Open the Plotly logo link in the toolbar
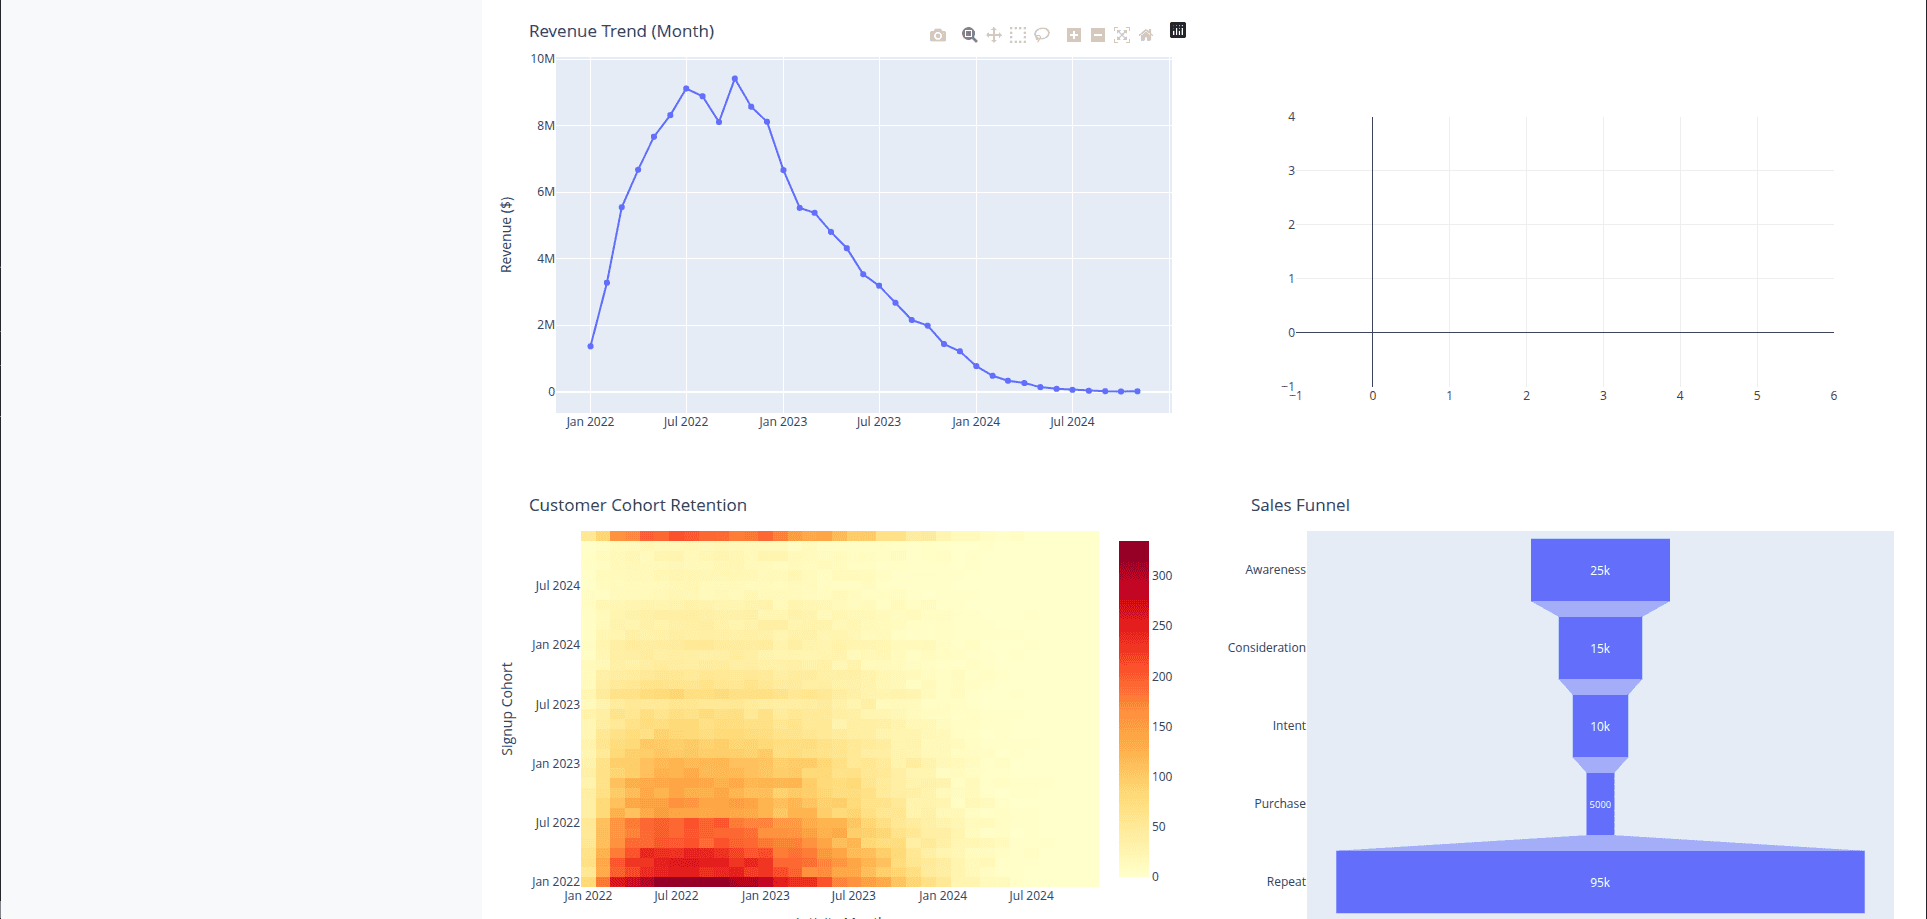This screenshot has width=1927, height=919. 1177,31
